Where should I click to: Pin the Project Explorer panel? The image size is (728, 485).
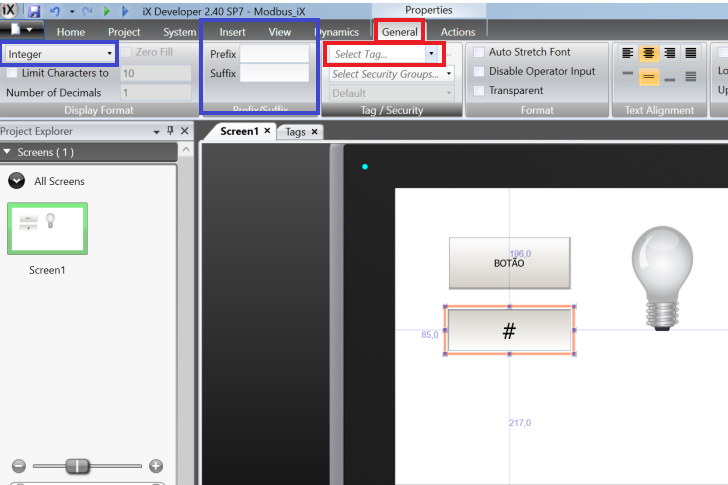pyautogui.click(x=170, y=131)
